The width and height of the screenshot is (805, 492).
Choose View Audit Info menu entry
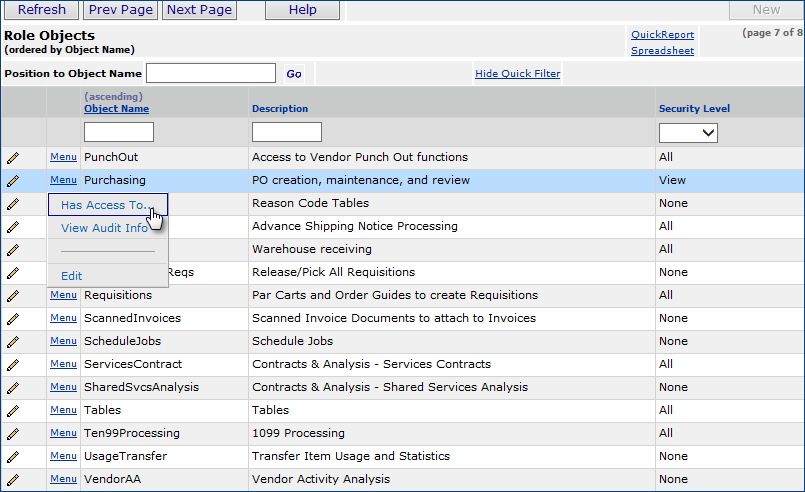[104, 228]
